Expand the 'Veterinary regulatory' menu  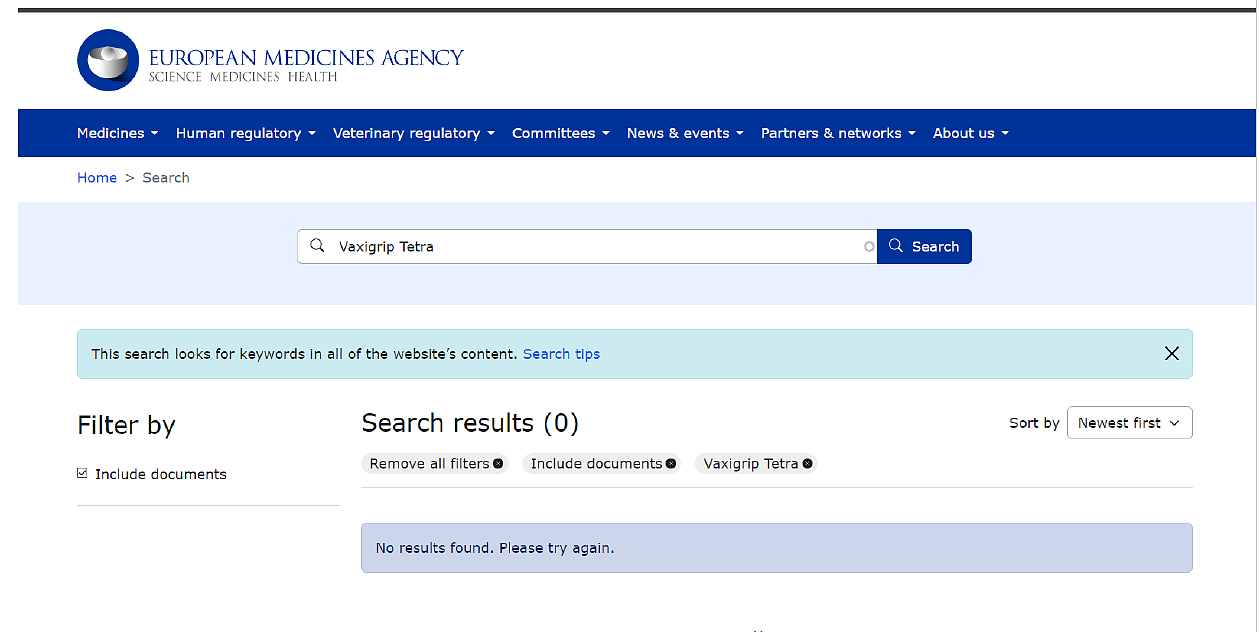coord(414,133)
